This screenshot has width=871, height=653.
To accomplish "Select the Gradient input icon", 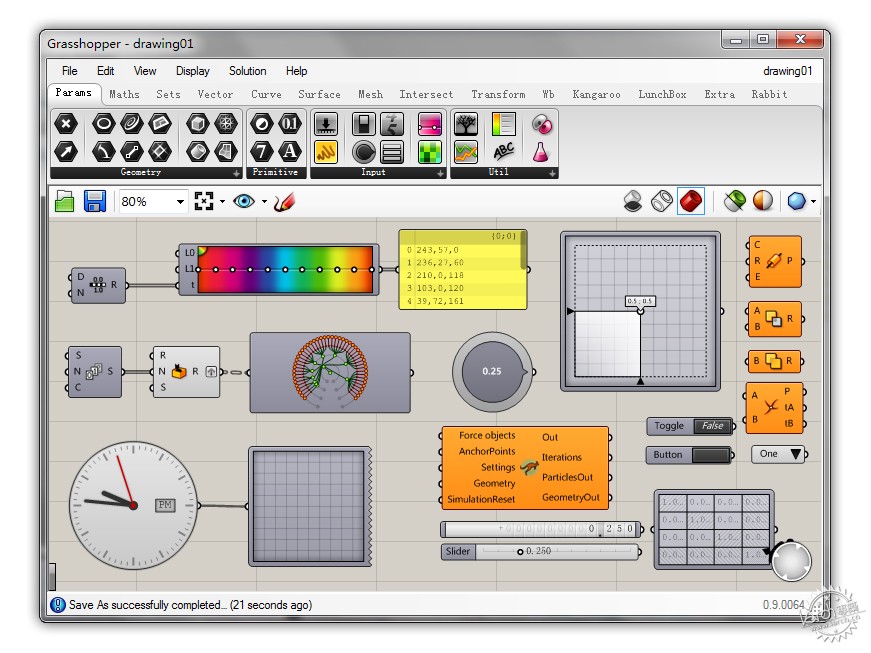I will click(x=429, y=124).
